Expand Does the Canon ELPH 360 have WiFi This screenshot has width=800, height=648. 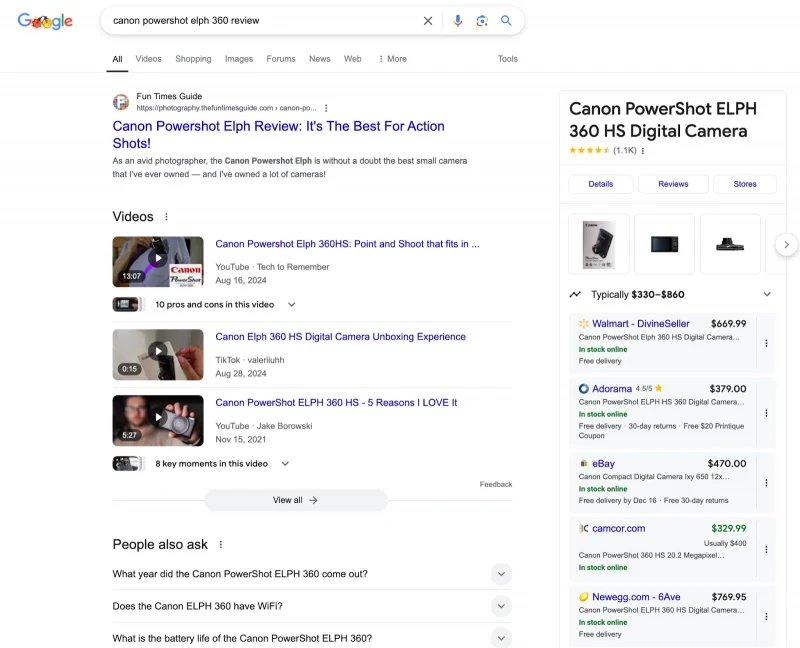point(312,606)
